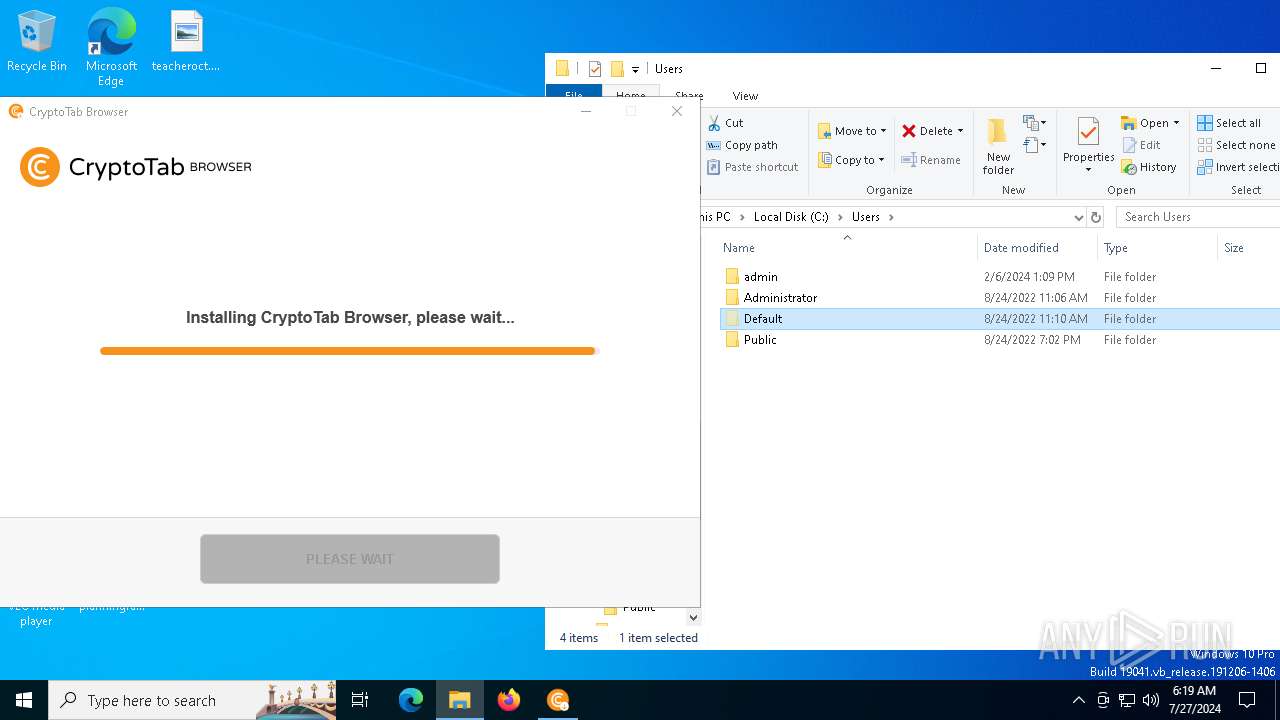
Task: Click the volume icon in system tray
Action: click(1151, 700)
